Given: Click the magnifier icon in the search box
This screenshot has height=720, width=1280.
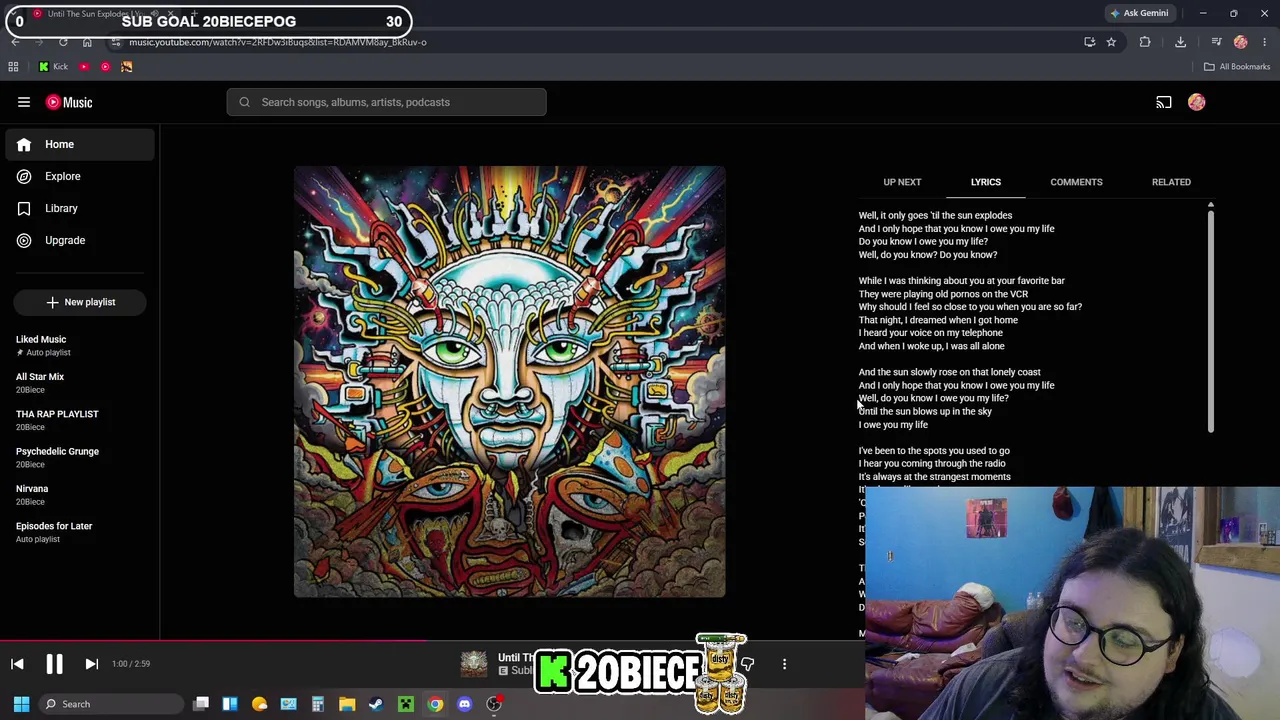Looking at the screenshot, I should point(244,102).
